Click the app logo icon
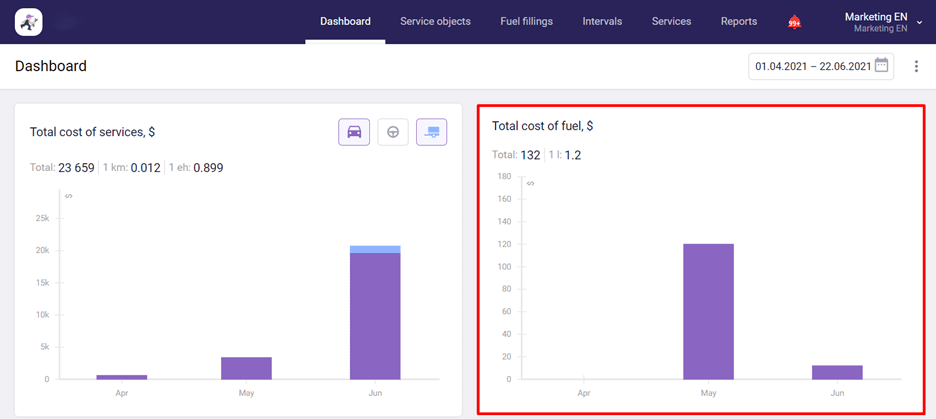The height and width of the screenshot is (419, 936). (28, 21)
